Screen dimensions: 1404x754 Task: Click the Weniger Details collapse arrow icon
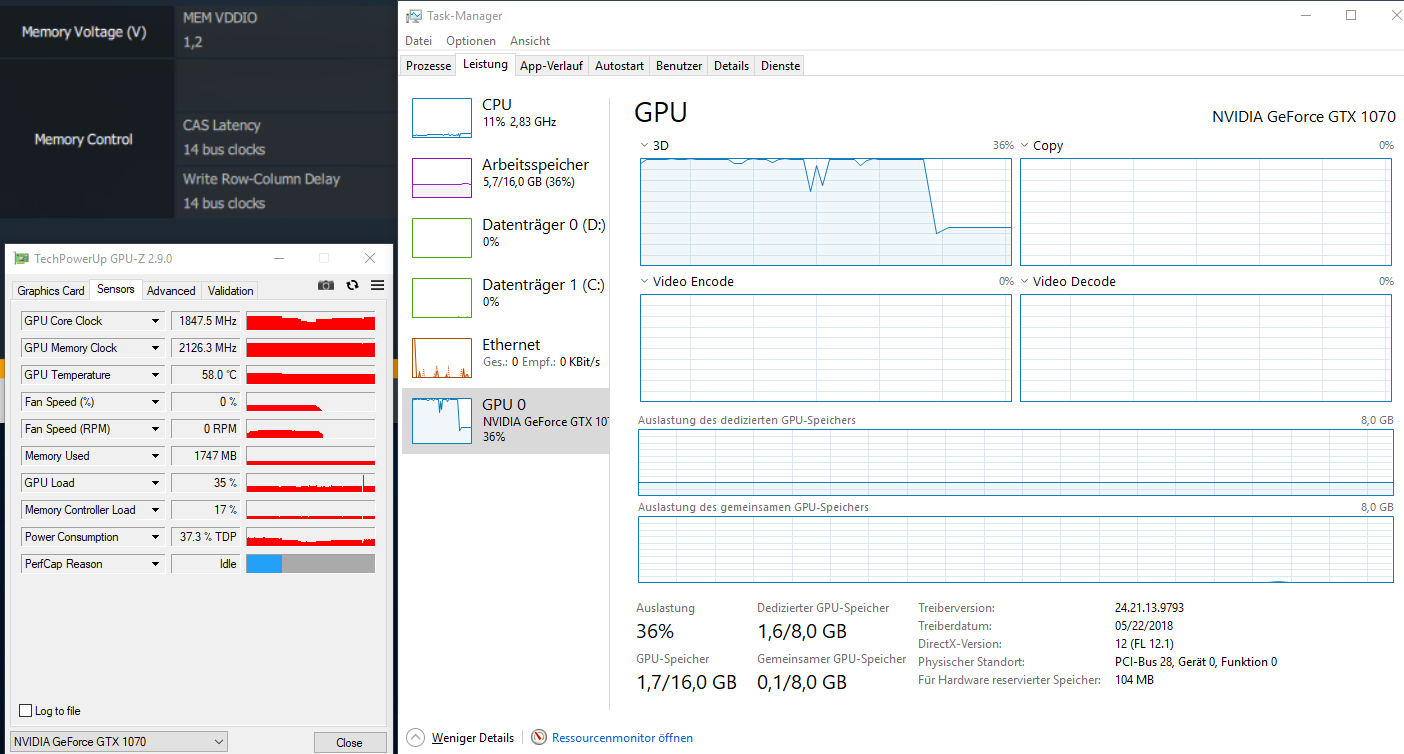416,738
